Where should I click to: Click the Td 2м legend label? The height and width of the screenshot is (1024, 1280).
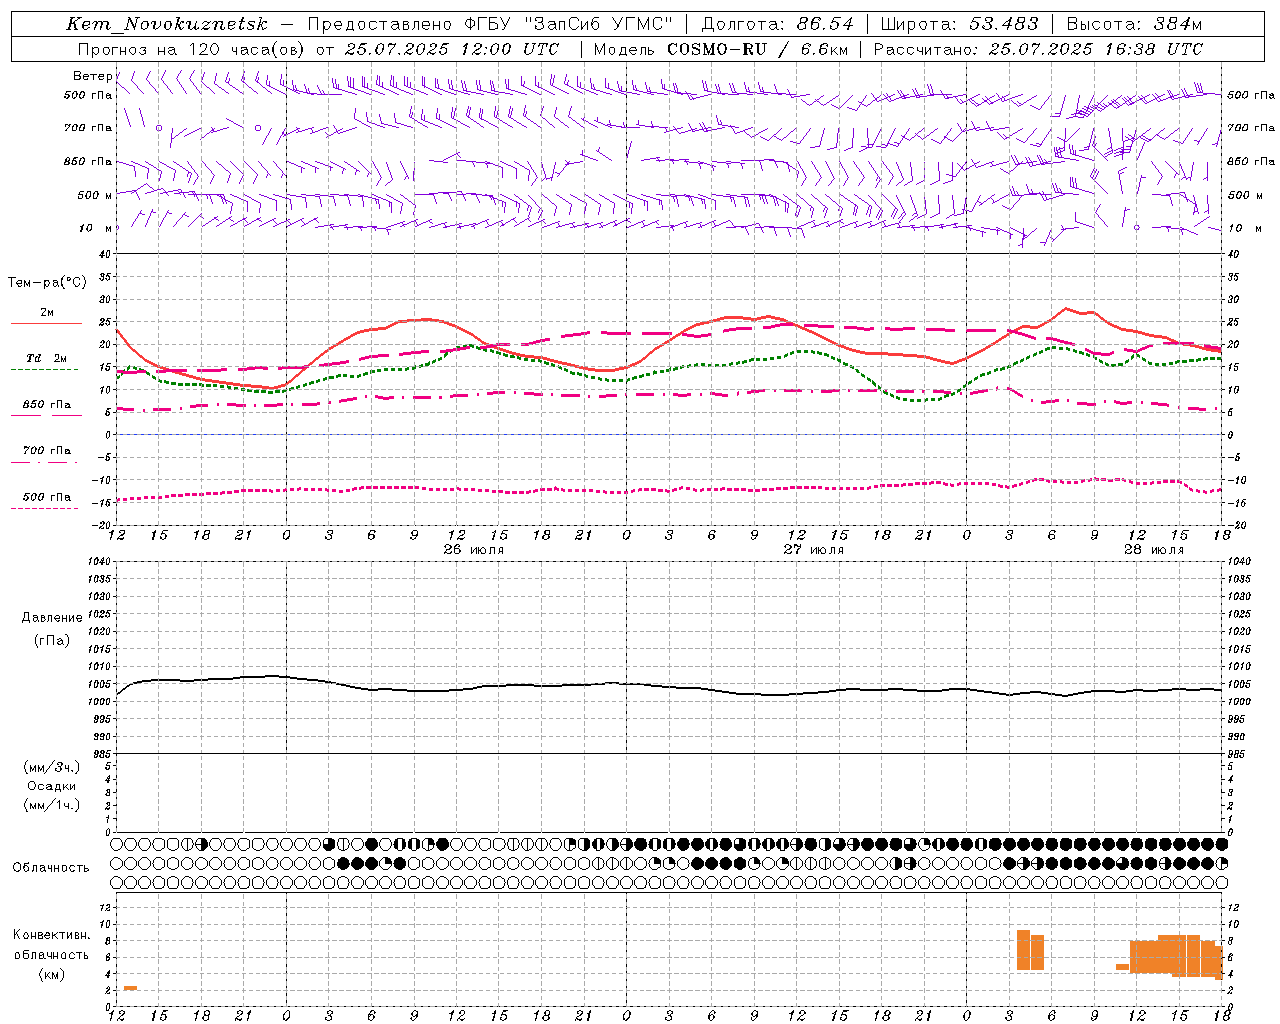point(46,358)
